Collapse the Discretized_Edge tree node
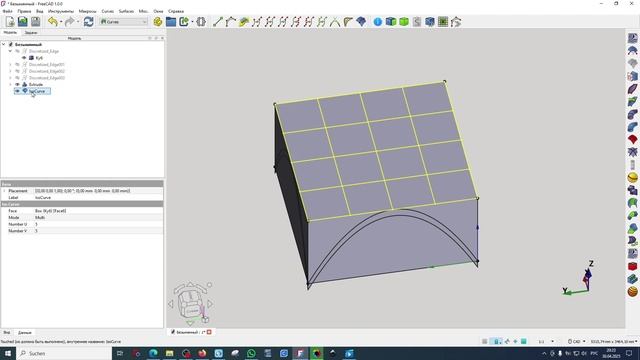Screen dimensions: 640x360 point(10,51)
